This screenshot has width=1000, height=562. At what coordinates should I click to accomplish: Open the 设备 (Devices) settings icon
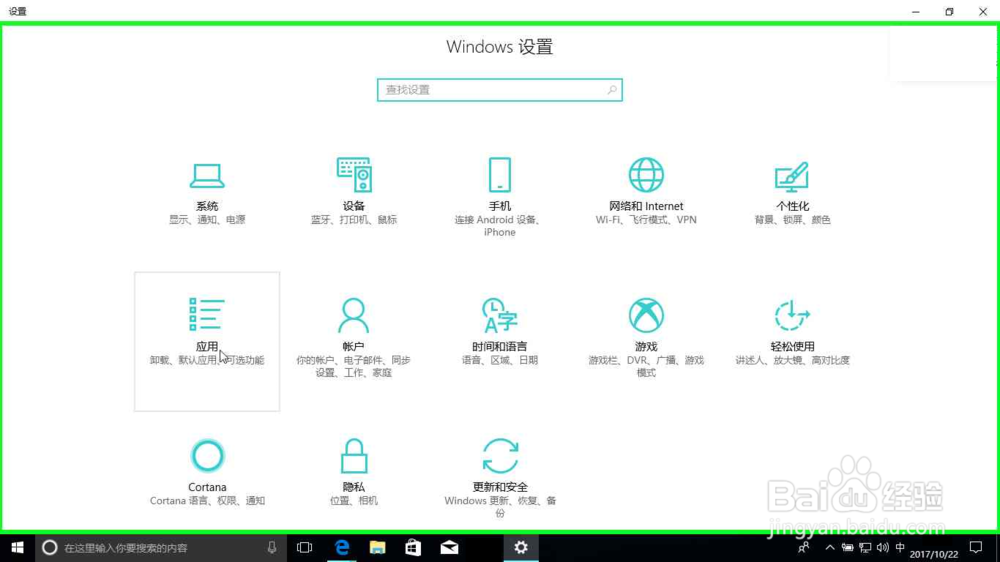pyautogui.click(x=354, y=175)
